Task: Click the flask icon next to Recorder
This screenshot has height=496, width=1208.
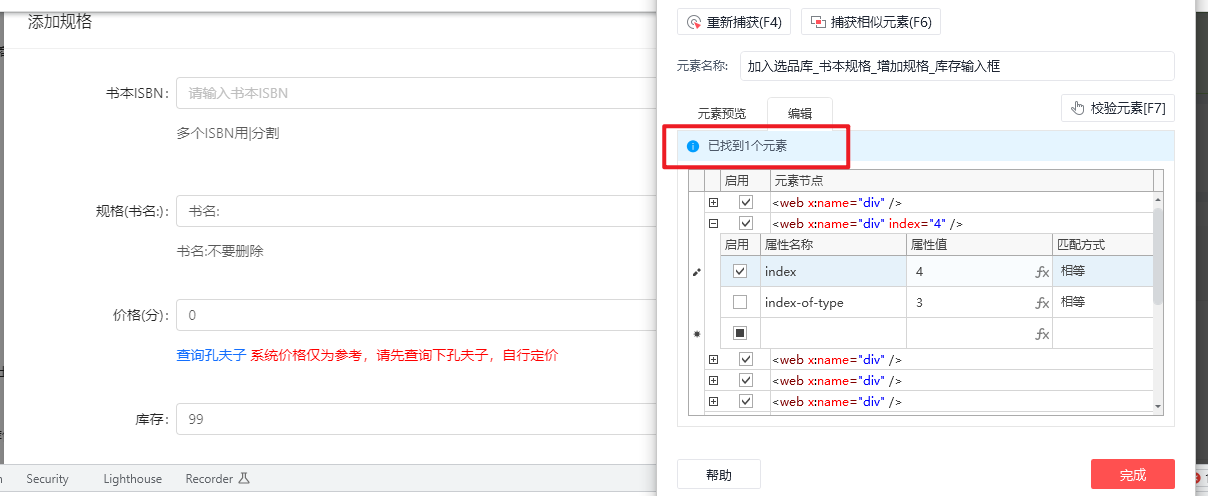Action: 243,479
